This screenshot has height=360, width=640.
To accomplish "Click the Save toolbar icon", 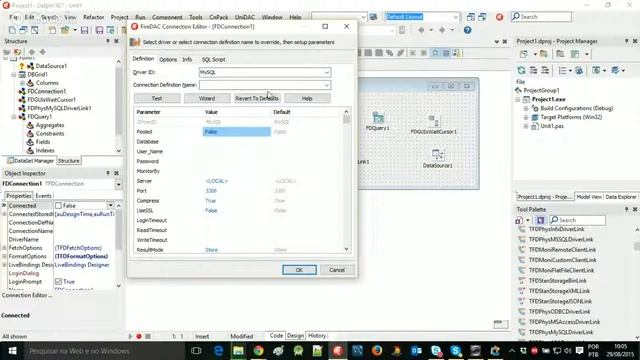I will tap(84, 30).
